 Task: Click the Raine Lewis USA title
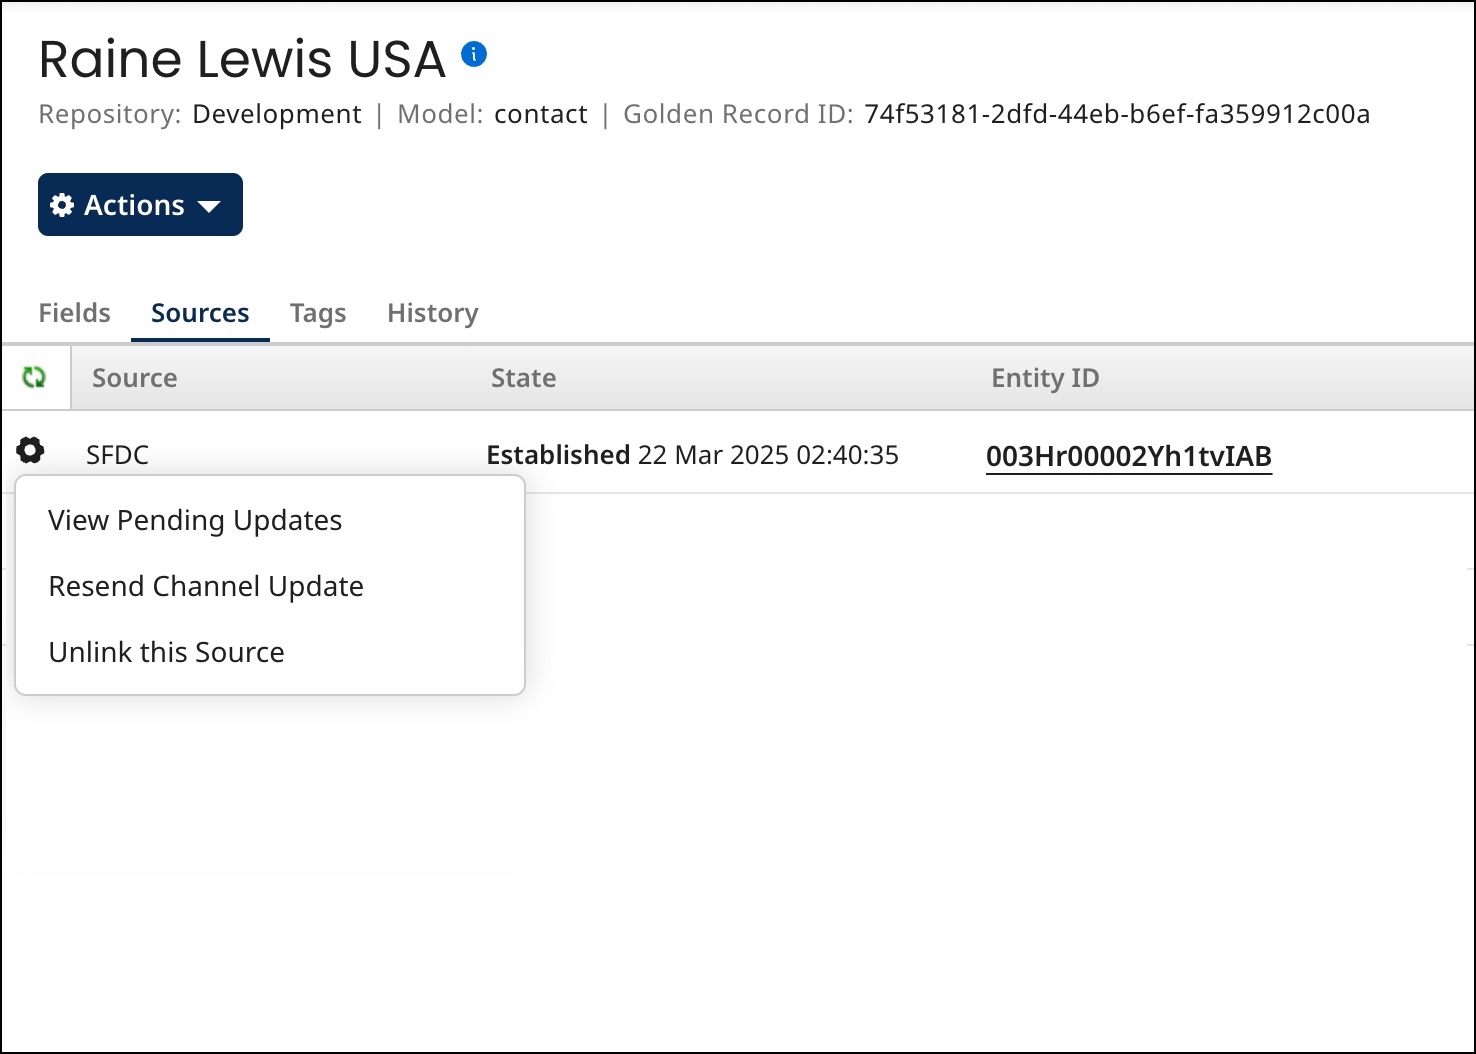point(242,59)
